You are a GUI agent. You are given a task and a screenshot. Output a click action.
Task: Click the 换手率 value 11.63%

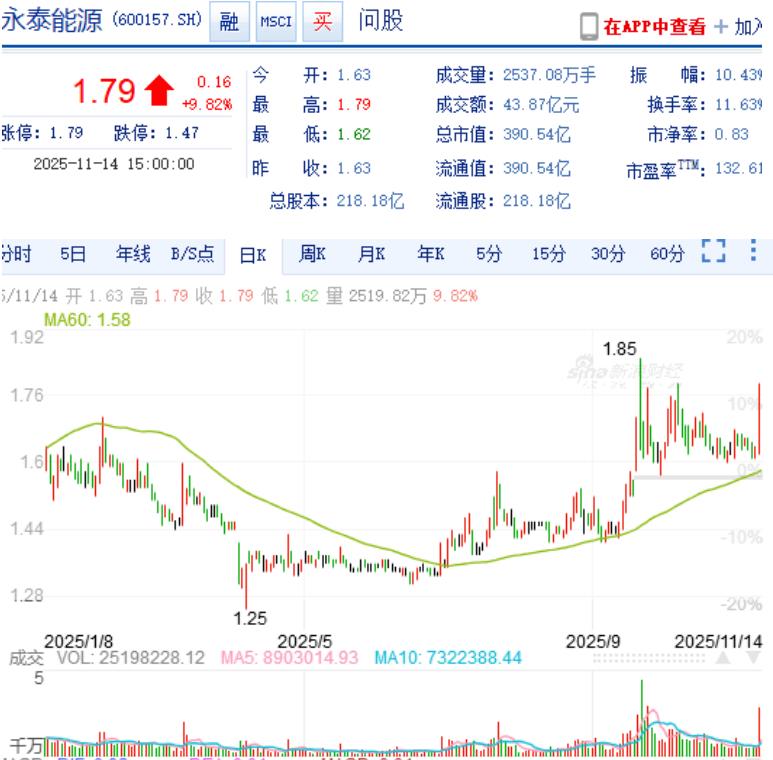coord(738,104)
